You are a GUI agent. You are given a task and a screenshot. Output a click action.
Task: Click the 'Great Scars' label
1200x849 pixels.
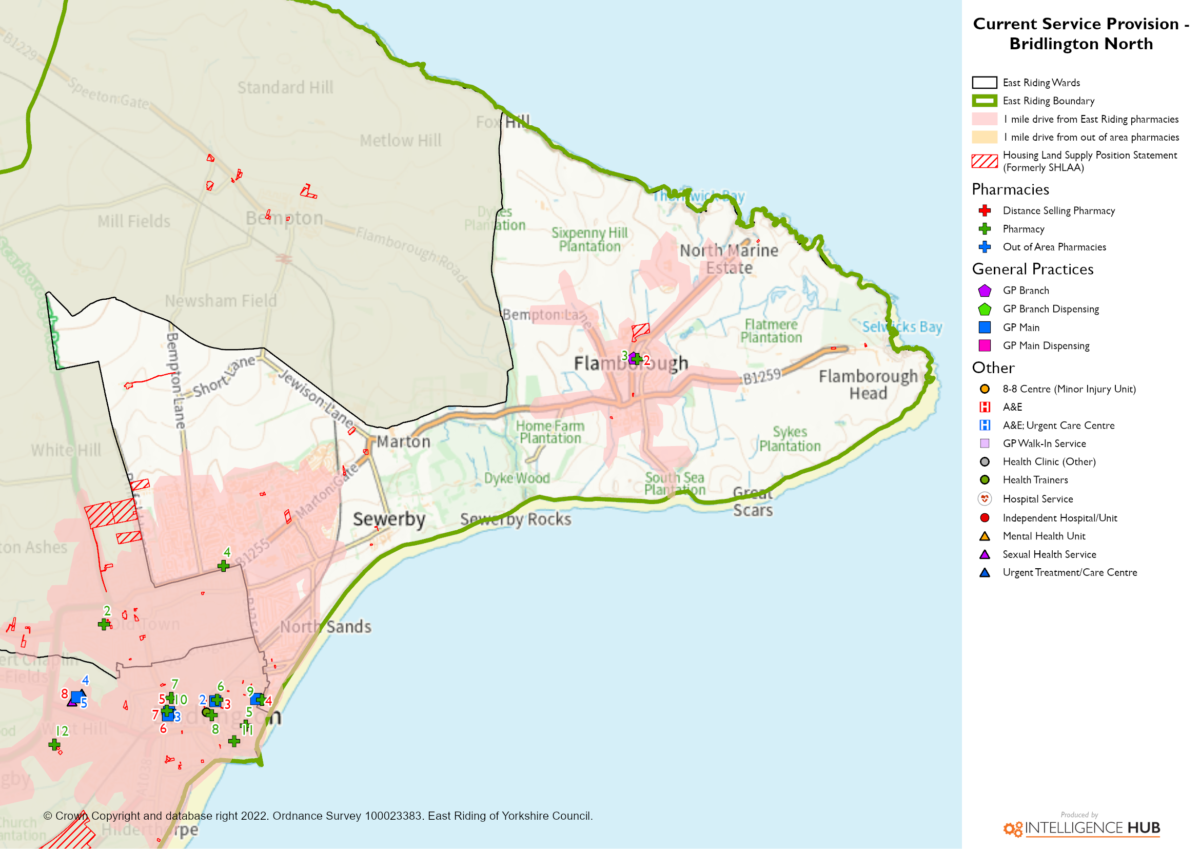[x=753, y=501]
